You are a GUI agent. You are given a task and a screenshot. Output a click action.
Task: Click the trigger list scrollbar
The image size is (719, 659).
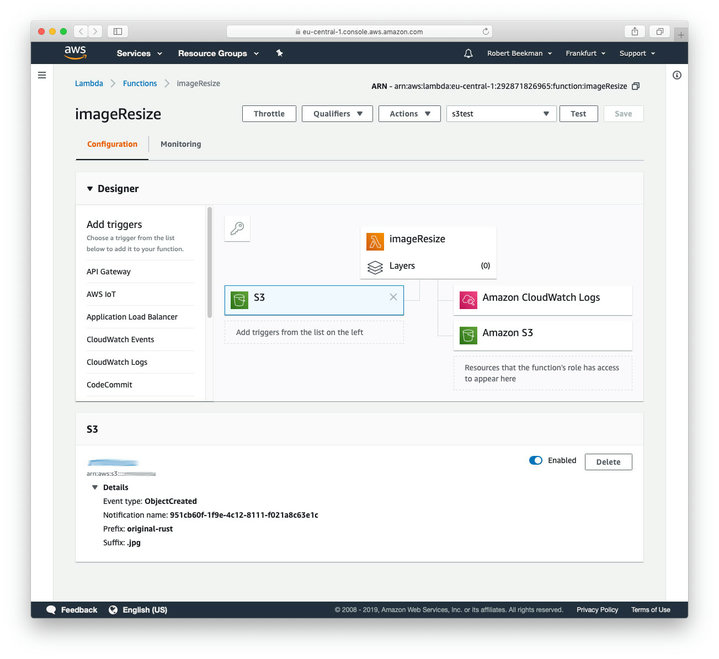point(210,262)
